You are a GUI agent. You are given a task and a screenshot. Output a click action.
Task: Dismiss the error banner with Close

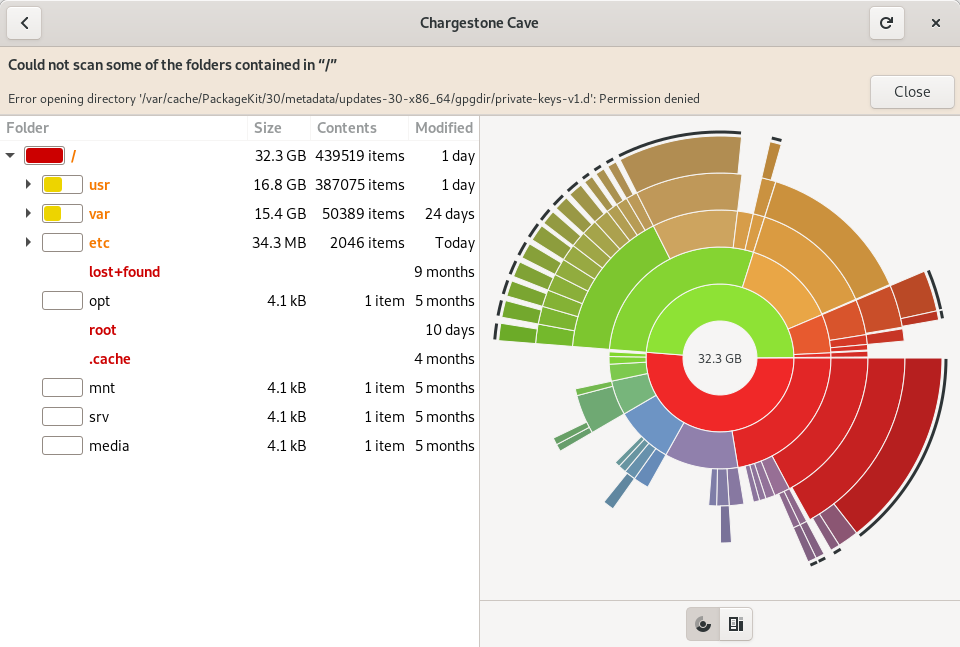click(x=912, y=92)
